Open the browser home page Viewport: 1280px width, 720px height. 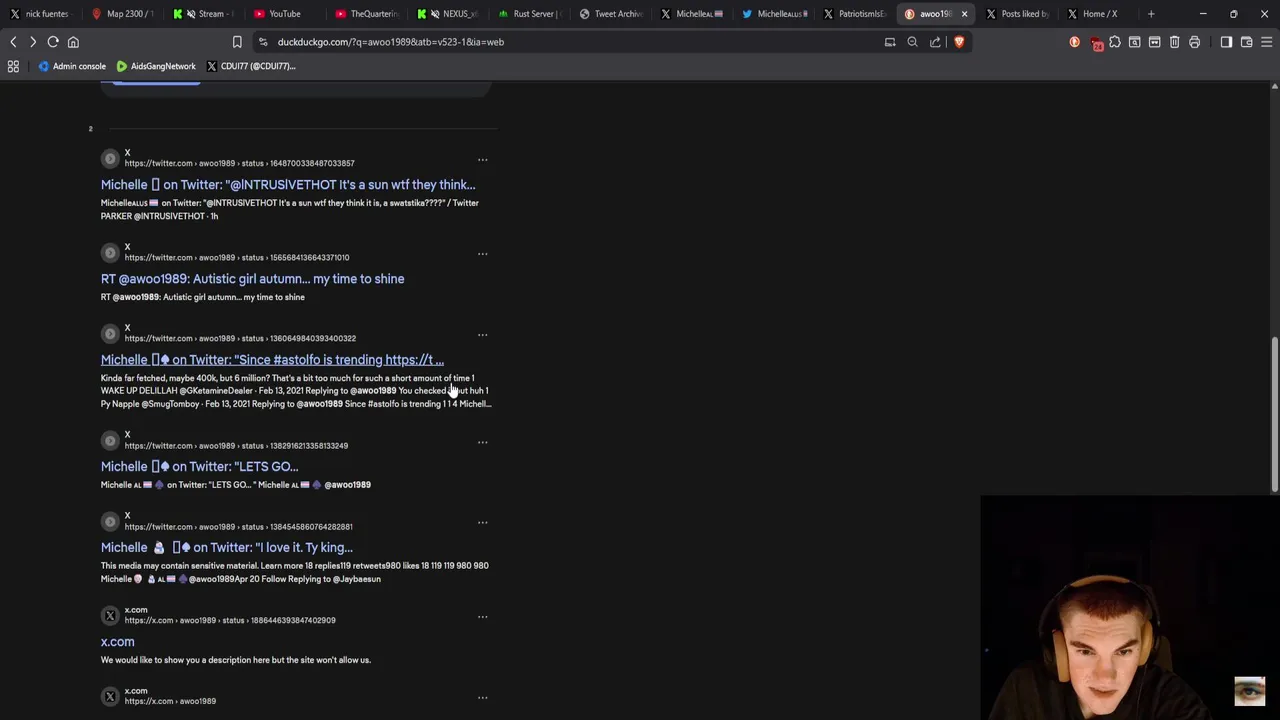[x=73, y=42]
